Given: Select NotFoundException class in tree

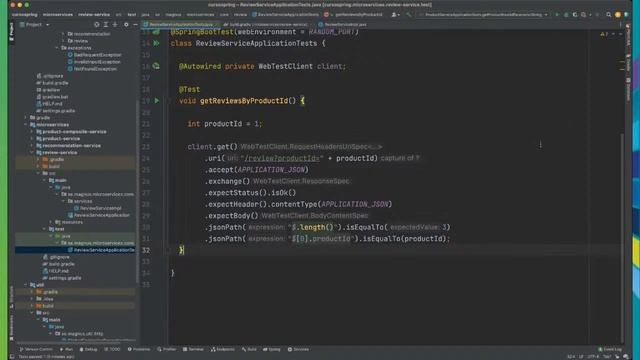Looking at the screenshot, I should coord(92,69).
